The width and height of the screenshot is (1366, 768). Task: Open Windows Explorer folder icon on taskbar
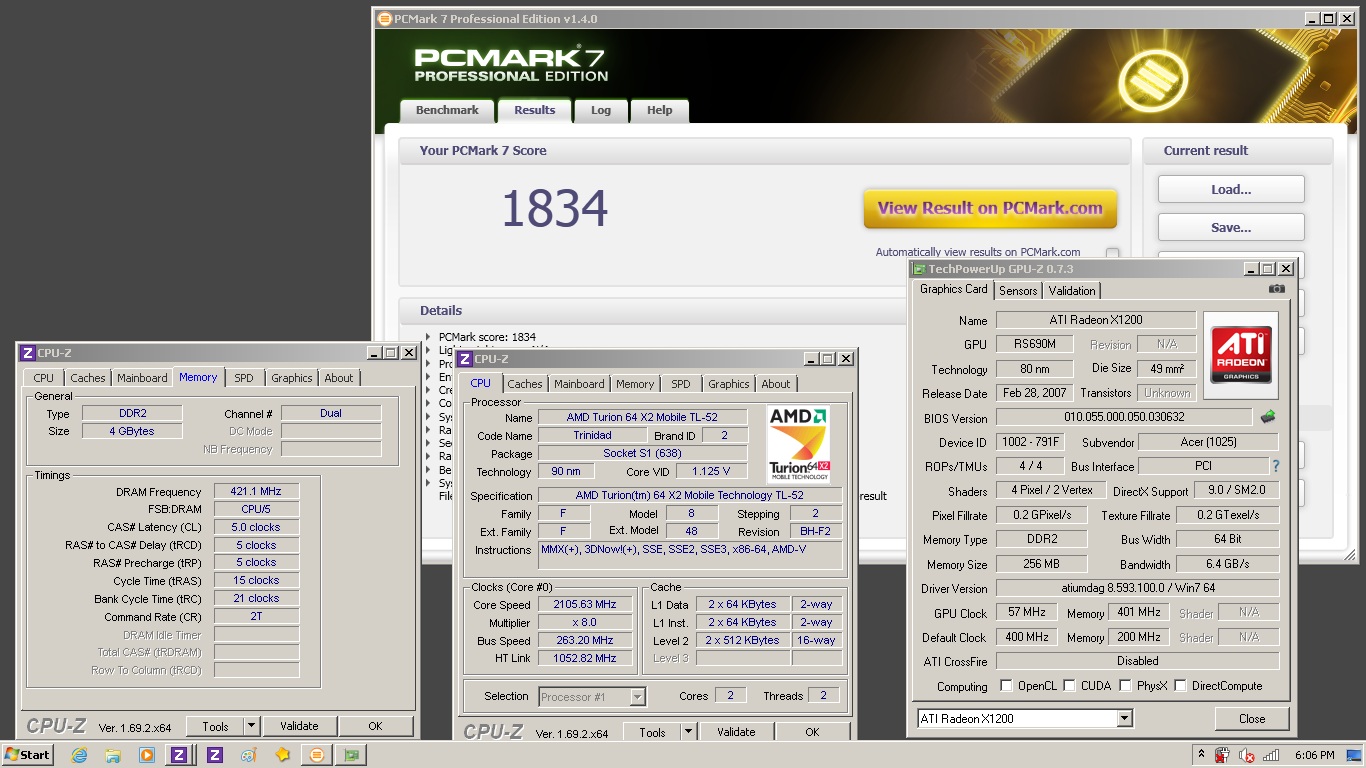pos(113,755)
